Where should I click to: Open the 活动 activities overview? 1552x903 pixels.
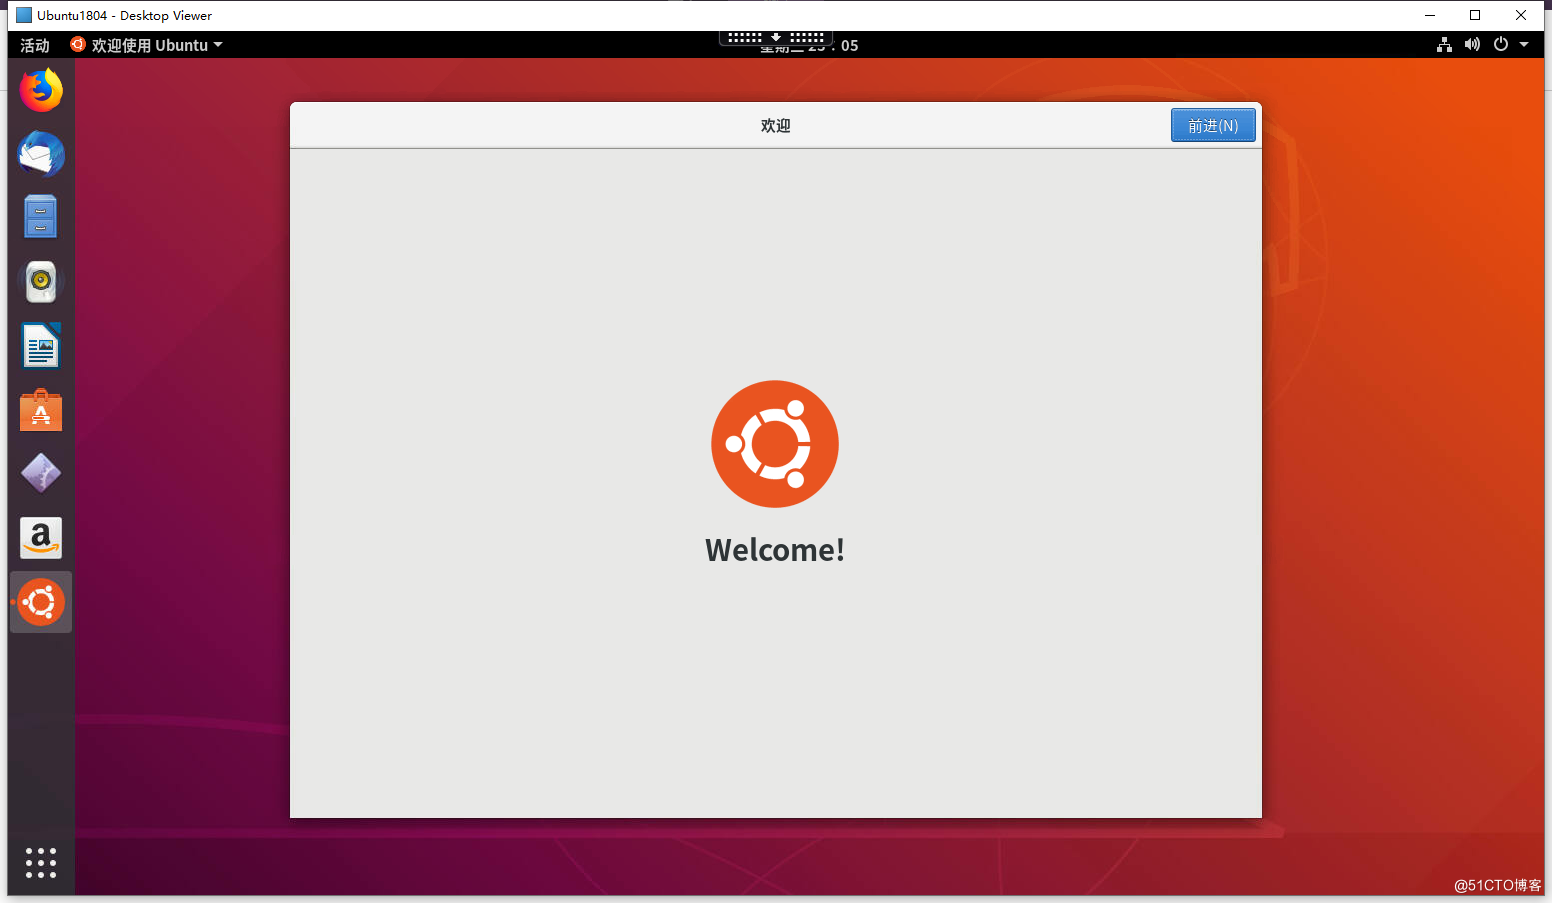click(35, 45)
